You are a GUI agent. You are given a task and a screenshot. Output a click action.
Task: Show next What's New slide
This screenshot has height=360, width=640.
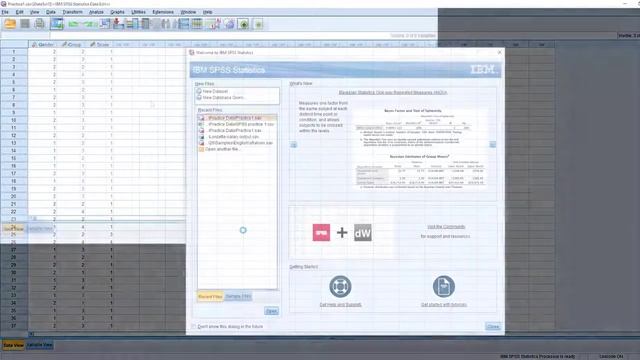pos(493,144)
